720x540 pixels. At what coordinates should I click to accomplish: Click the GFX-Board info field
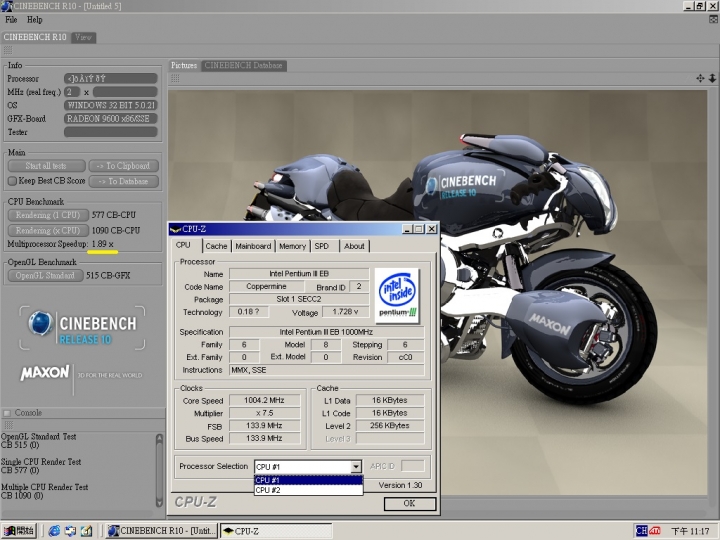(x=111, y=118)
